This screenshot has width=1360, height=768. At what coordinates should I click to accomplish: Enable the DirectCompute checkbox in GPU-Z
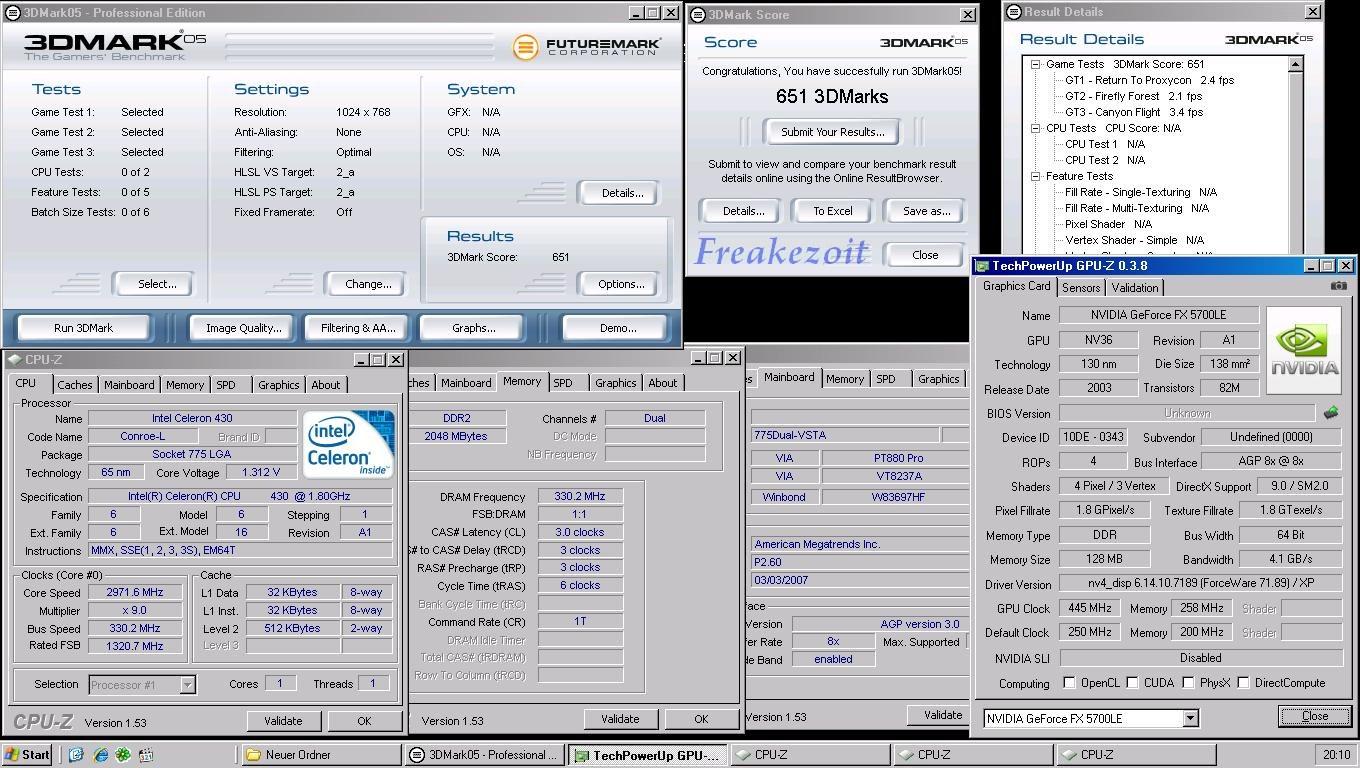[1243, 683]
